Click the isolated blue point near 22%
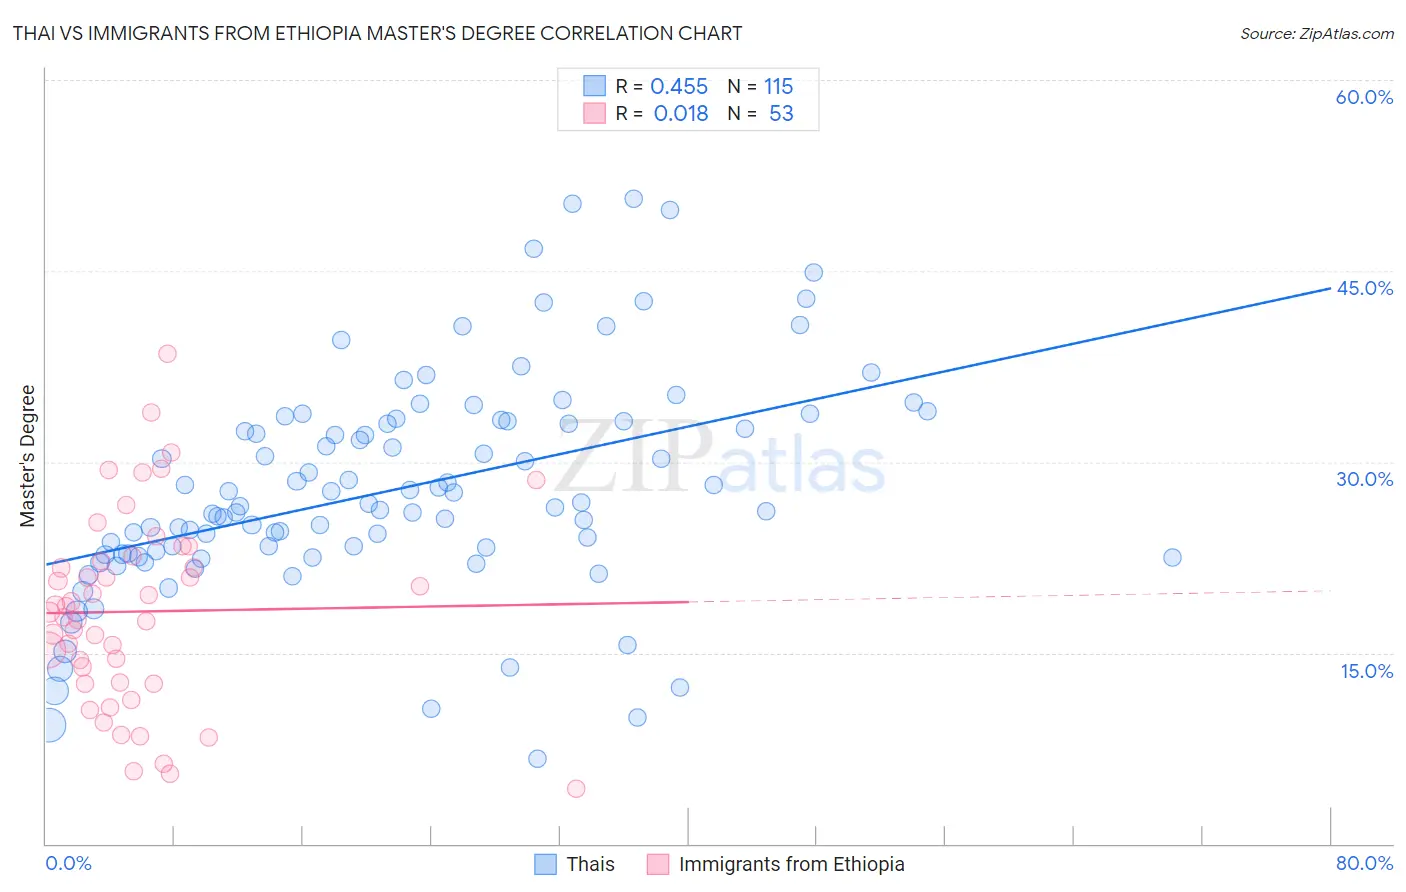The height and width of the screenshot is (892, 1406). tap(1172, 557)
